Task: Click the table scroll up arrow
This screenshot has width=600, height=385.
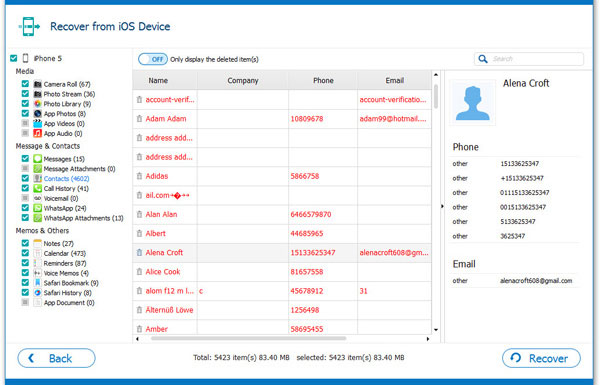Action: tap(436, 75)
